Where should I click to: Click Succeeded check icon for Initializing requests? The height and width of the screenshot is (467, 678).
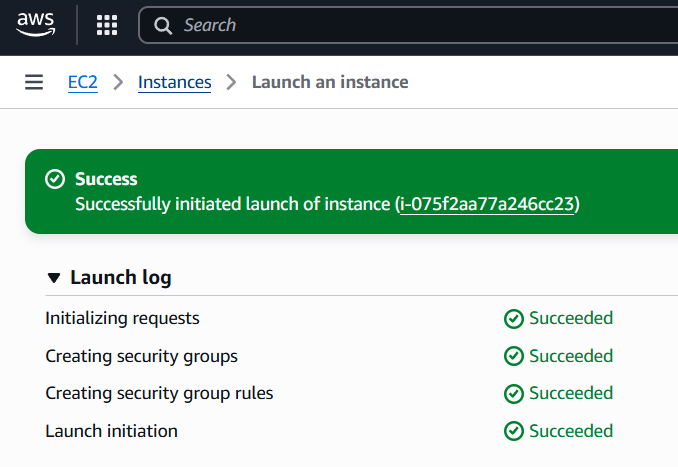click(x=514, y=319)
